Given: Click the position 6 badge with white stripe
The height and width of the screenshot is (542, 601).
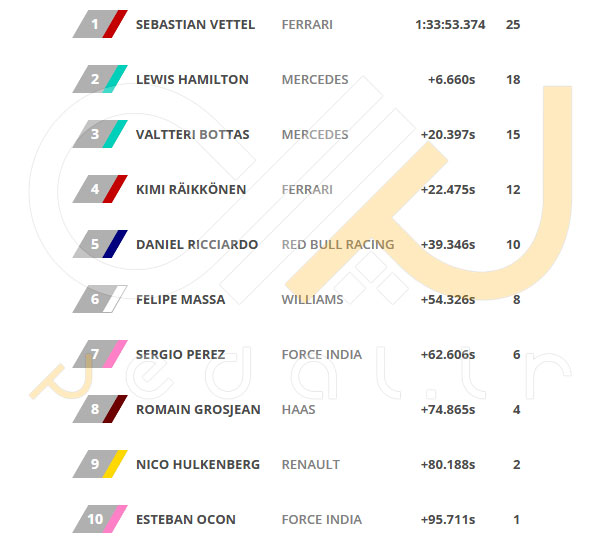Looking at the screenshot, I should click(100, 299).
